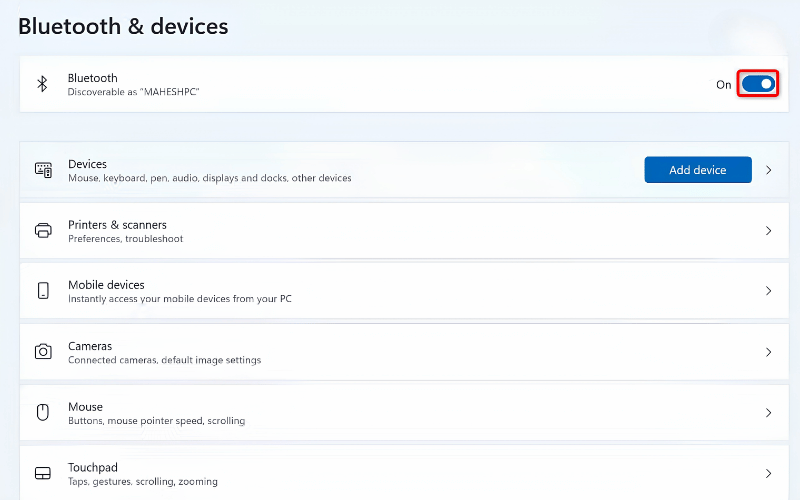Click the Bluetooth label text
The width and height of the screenshot is (800, 500).
92,78
